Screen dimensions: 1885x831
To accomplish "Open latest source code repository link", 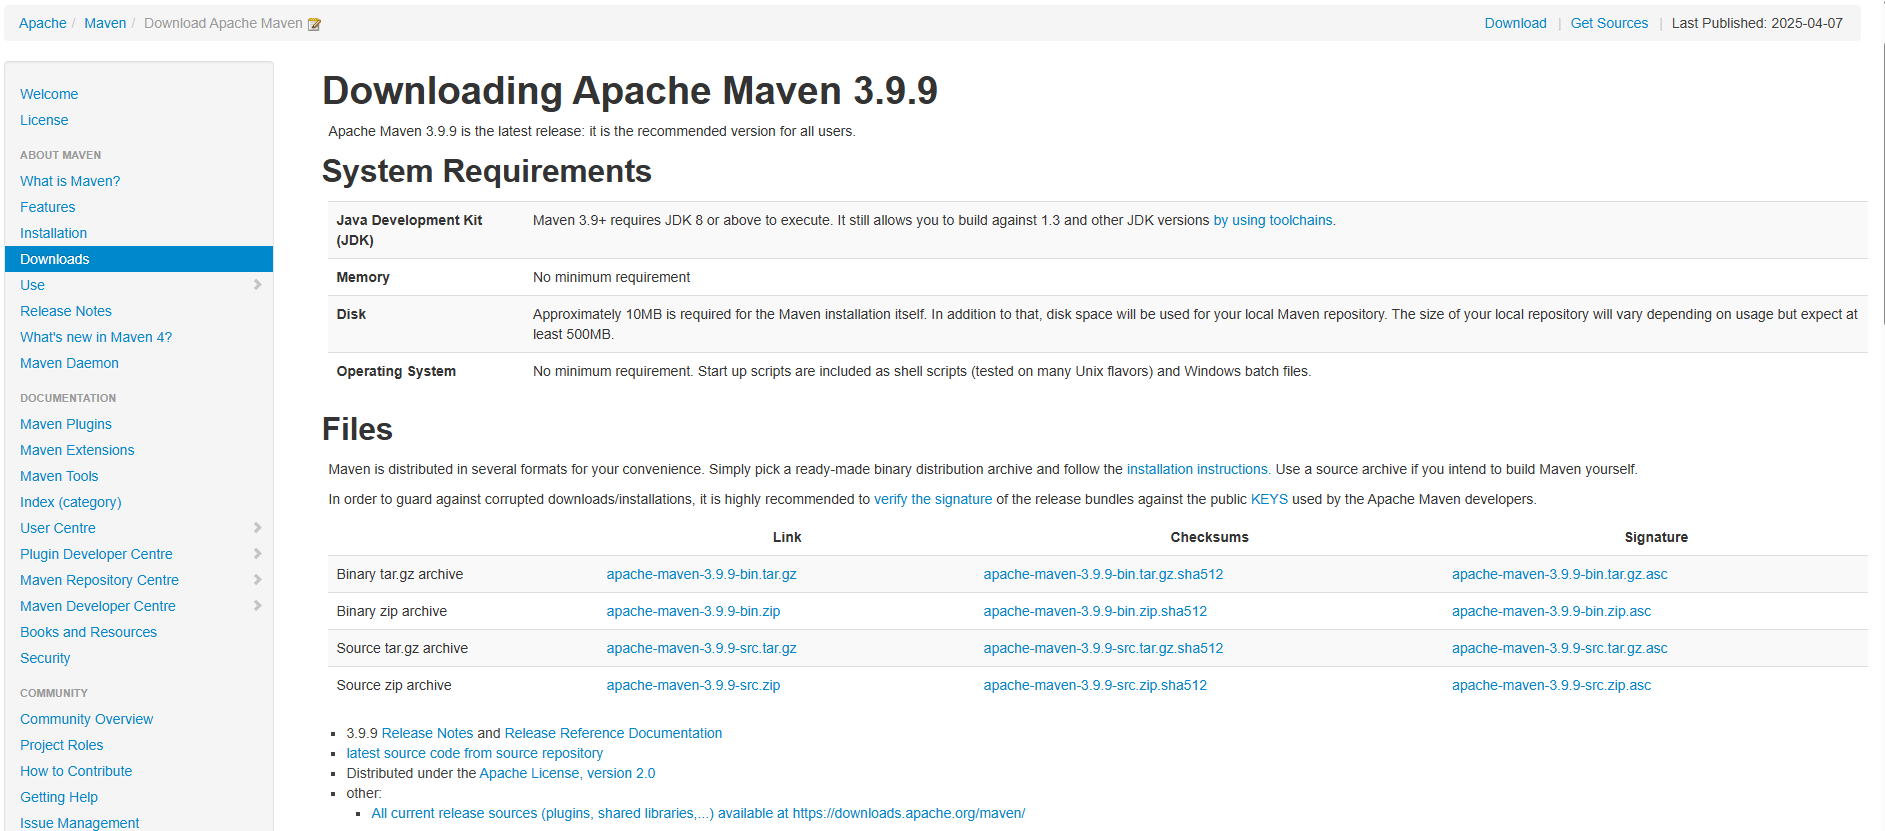I will pyautogui.click(x=475, y=753).
